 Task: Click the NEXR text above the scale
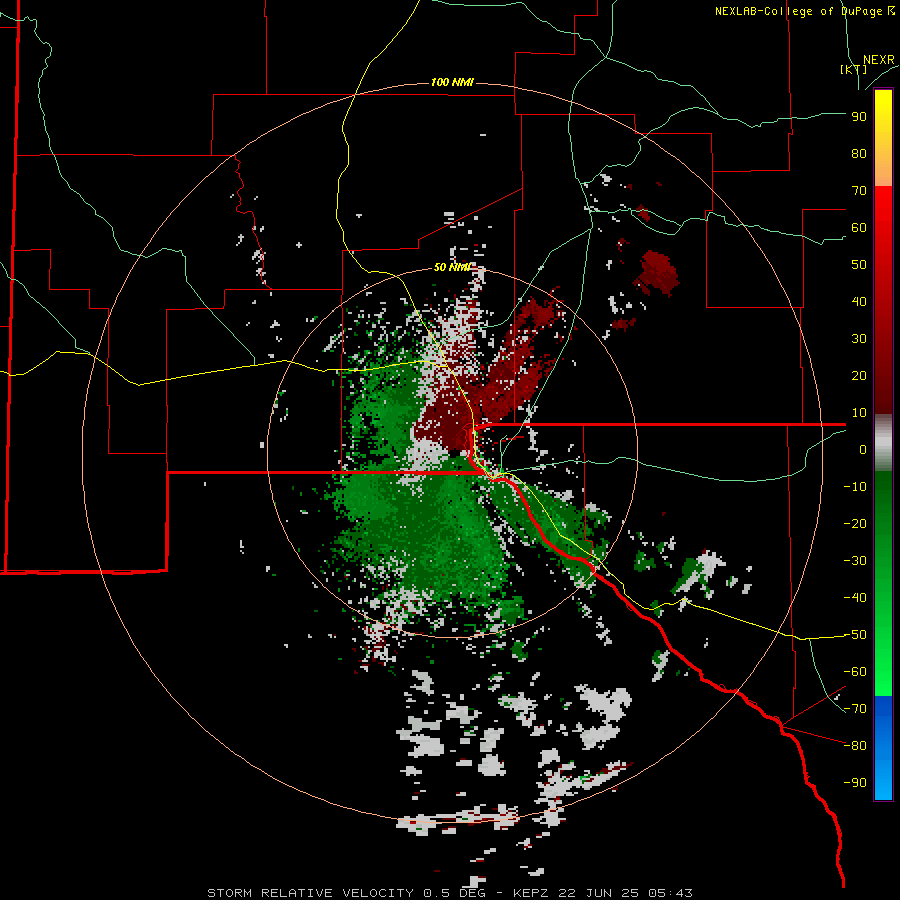point(879,60)
